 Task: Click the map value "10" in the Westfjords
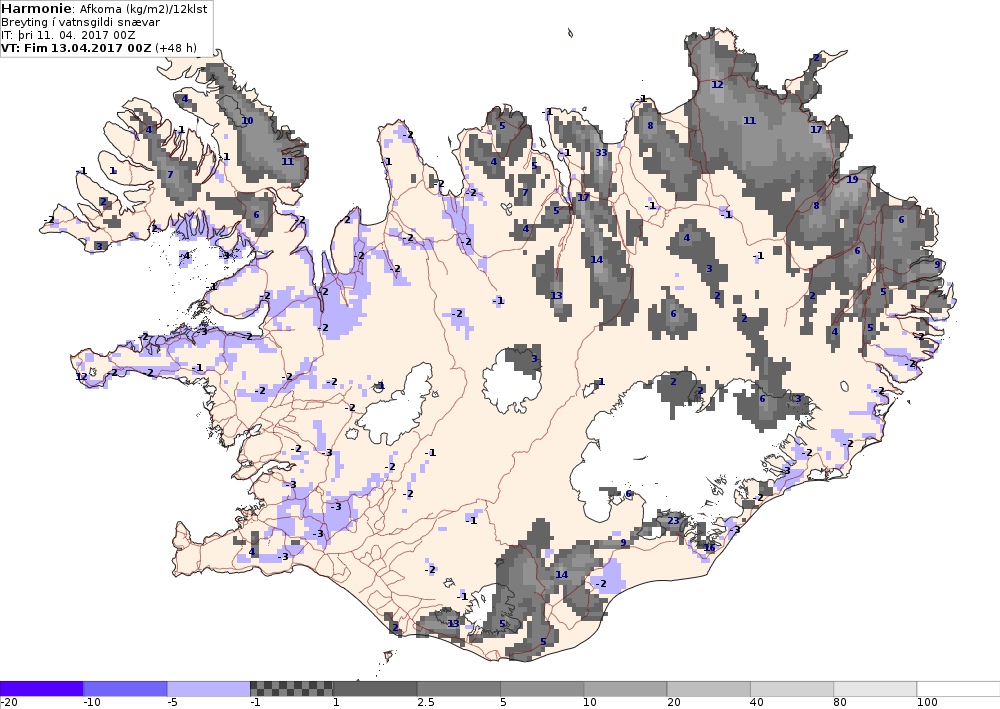[x=247, y=121]
